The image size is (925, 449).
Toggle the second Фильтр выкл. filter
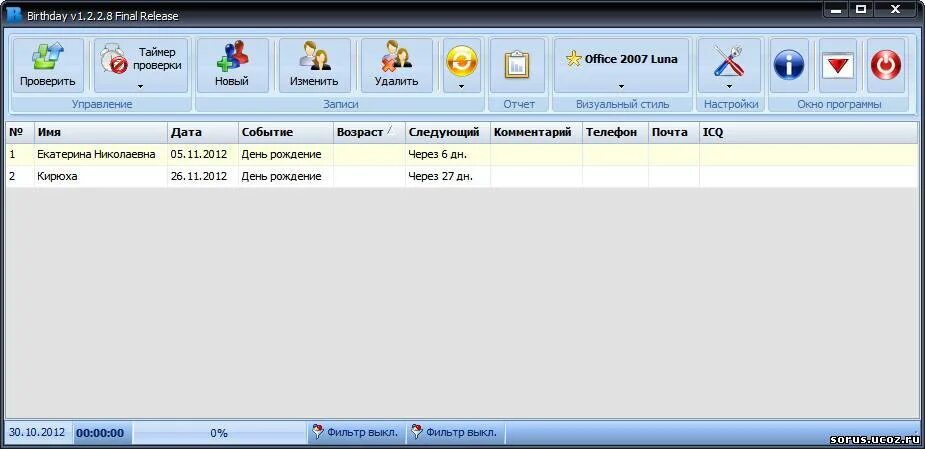coord(454,432)
